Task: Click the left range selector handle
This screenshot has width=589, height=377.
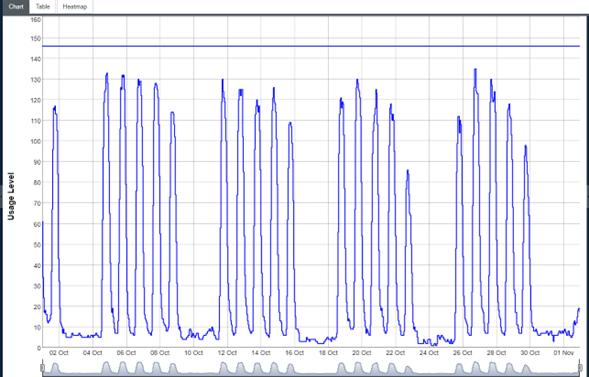Action: click(x=42, y=367)
